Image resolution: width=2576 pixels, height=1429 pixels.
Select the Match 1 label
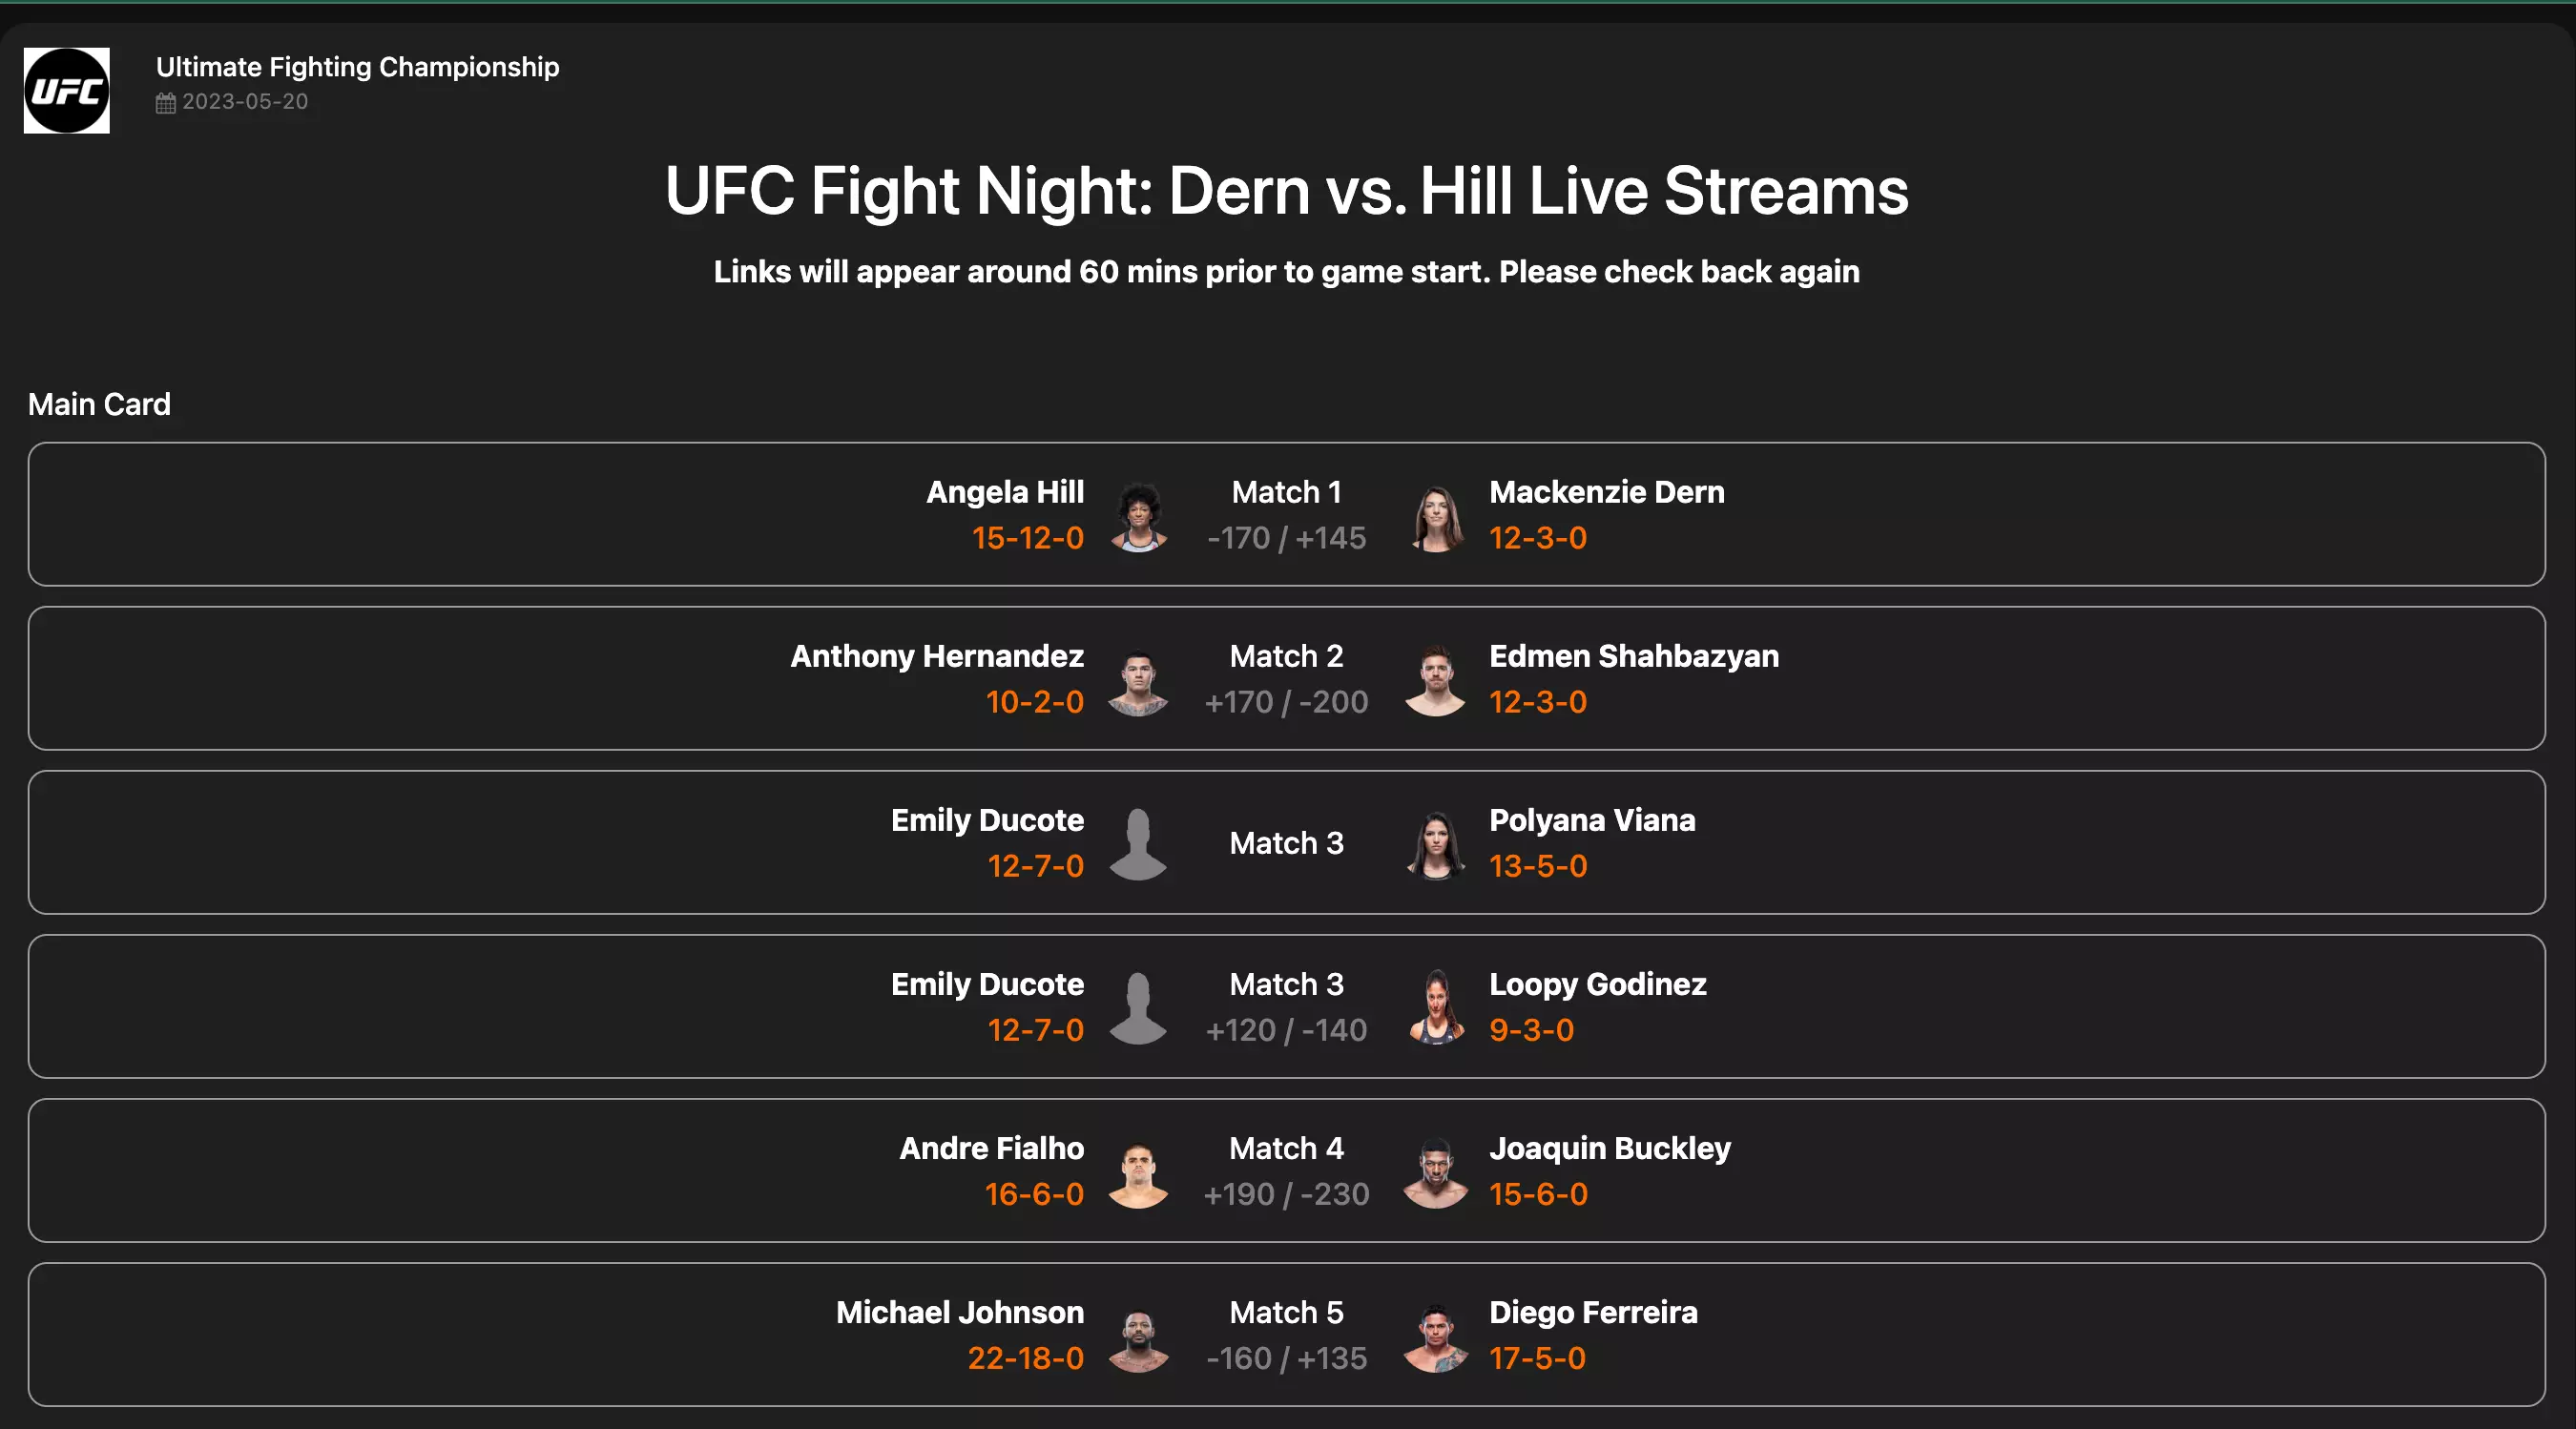coord(1286,492)
